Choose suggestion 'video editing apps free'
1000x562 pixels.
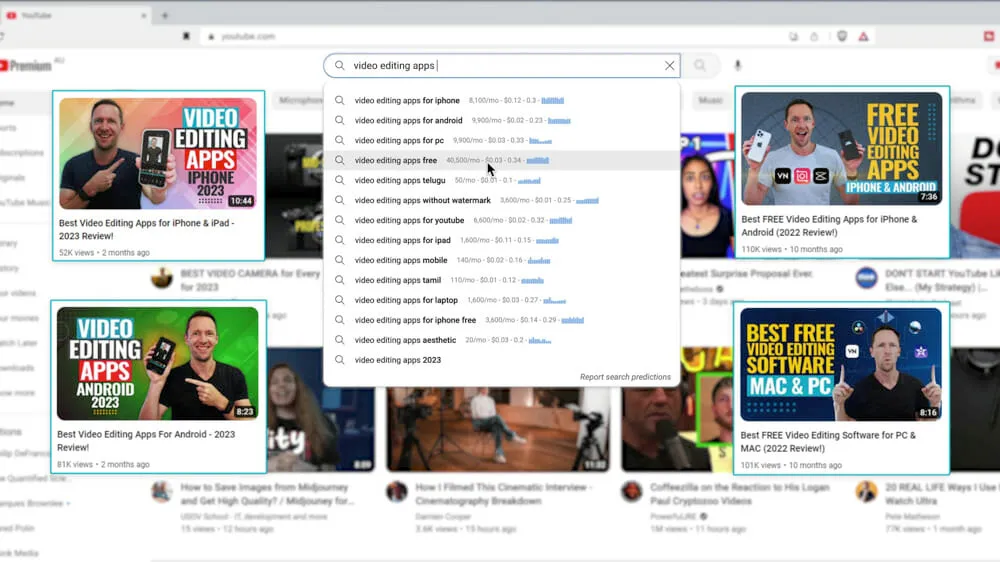(x=395, y=160)
